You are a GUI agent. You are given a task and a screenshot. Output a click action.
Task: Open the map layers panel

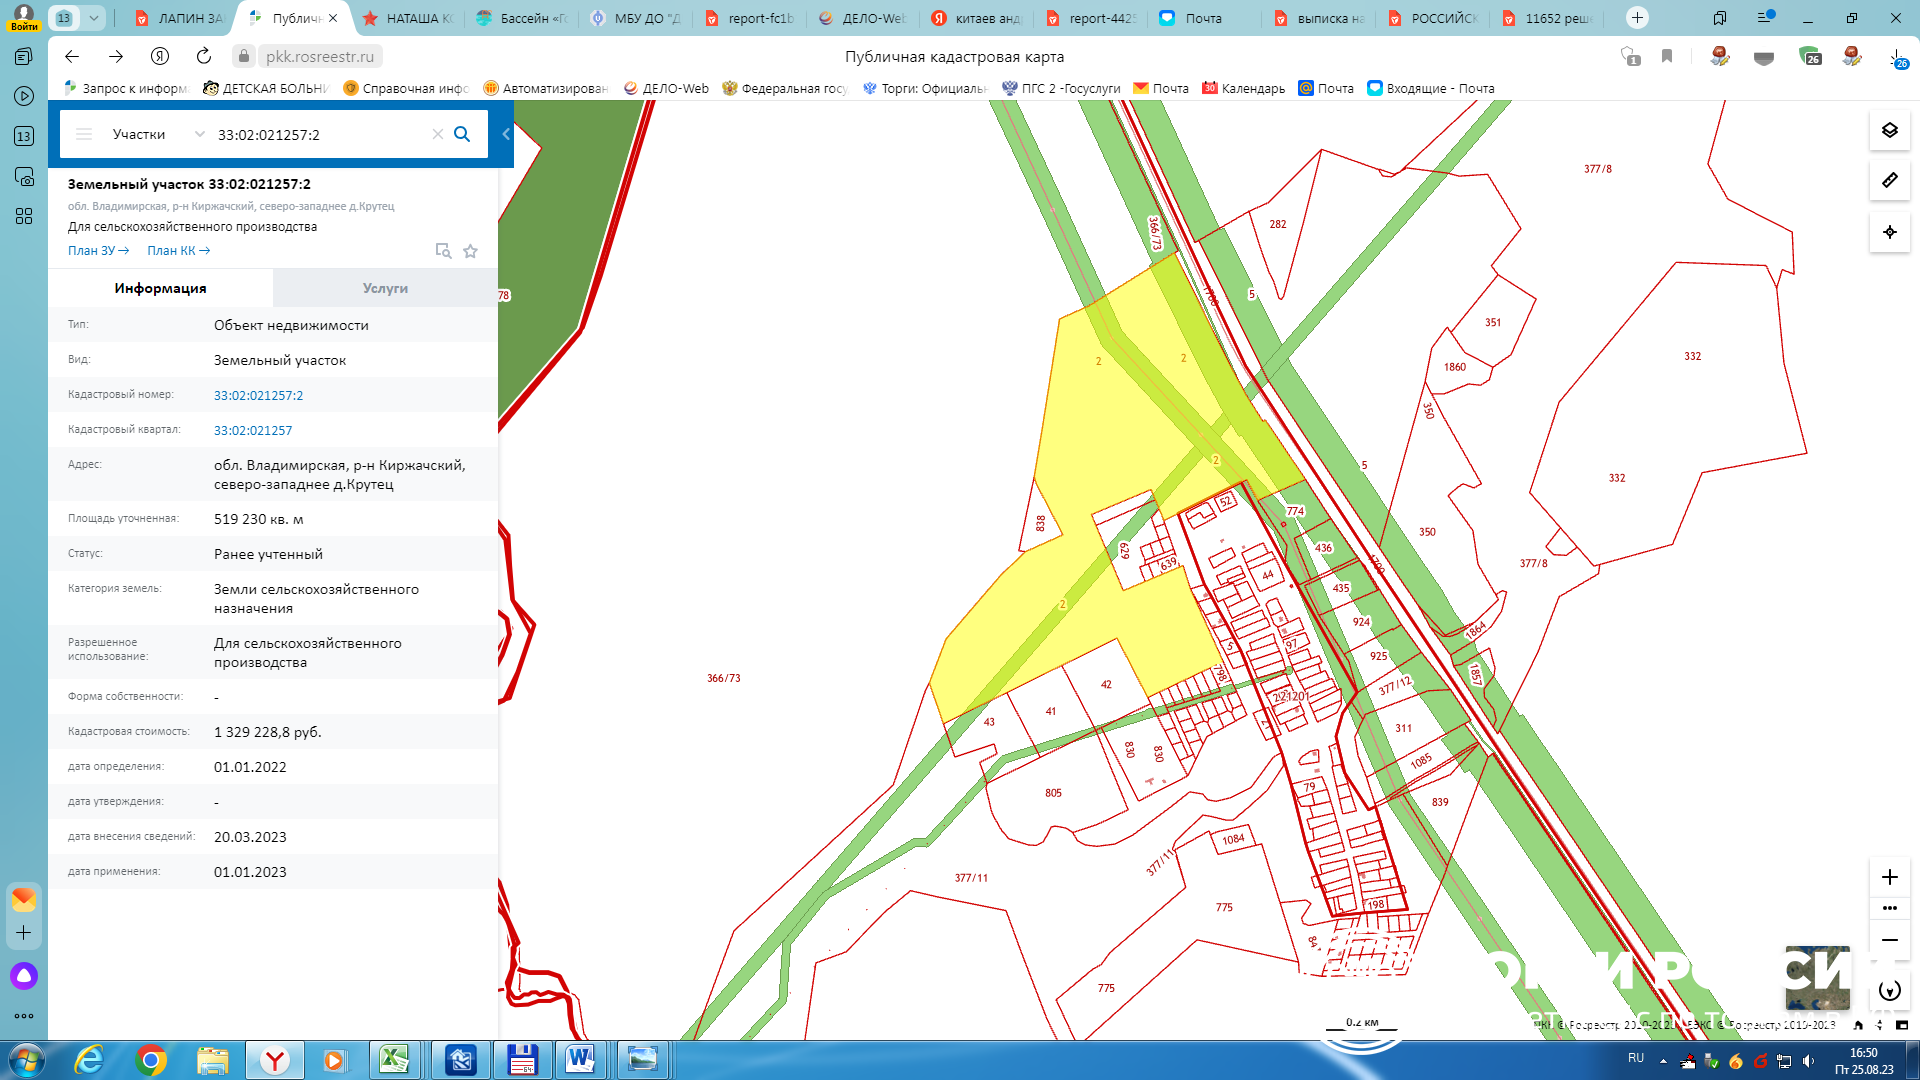[x=1889, y=130]
